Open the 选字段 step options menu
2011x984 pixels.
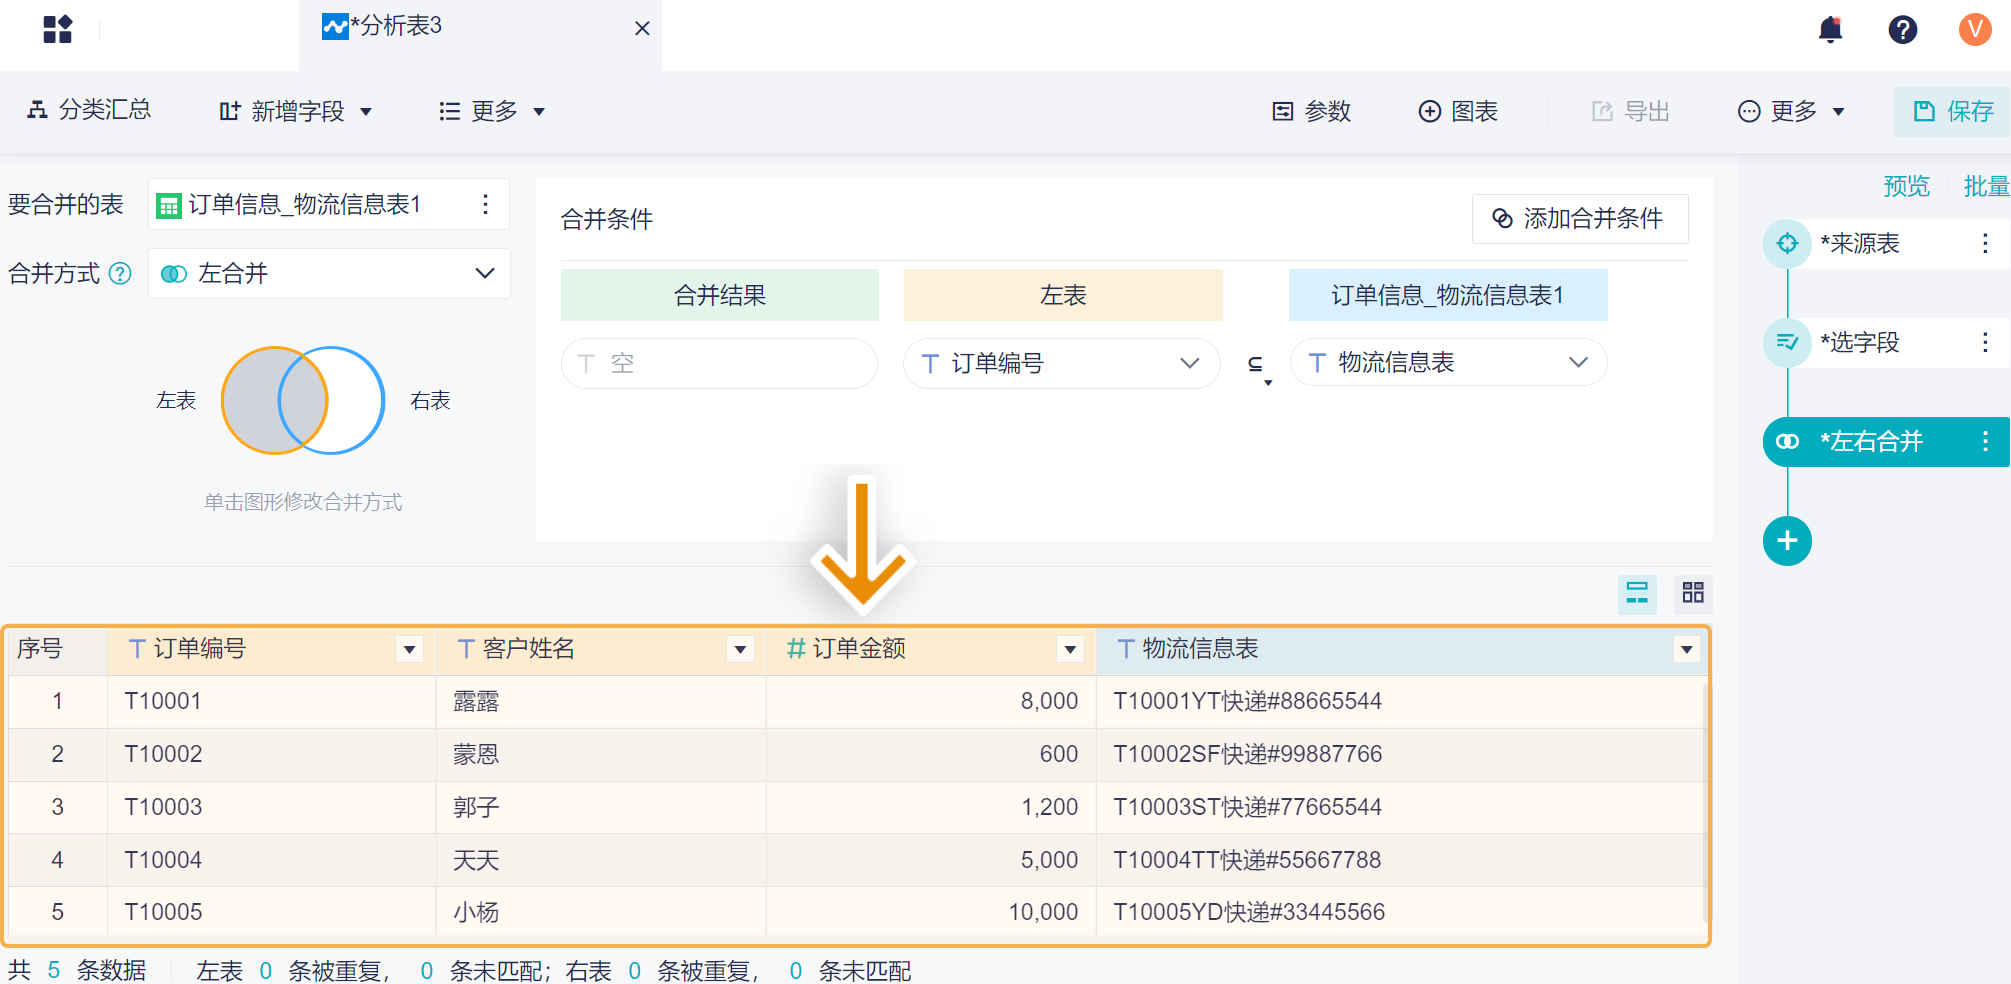point(1985,342)
